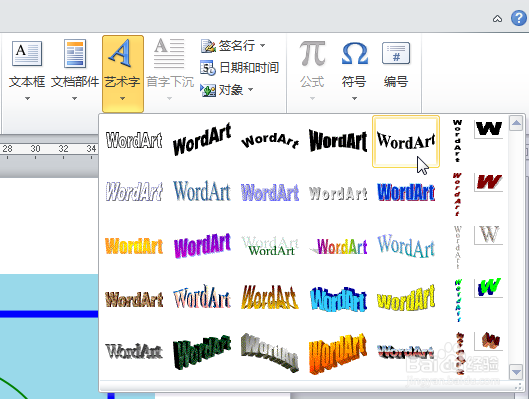Expand the Object dropdown arrow

coord(250,90)
